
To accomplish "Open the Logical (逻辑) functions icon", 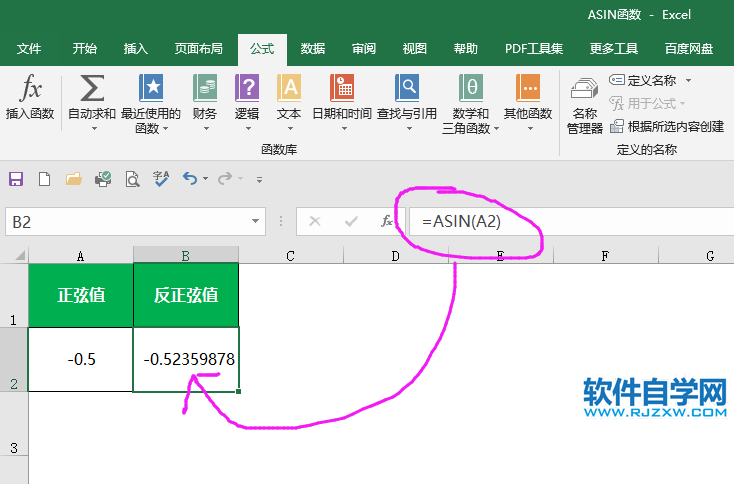I will click(x=247, y=88).
